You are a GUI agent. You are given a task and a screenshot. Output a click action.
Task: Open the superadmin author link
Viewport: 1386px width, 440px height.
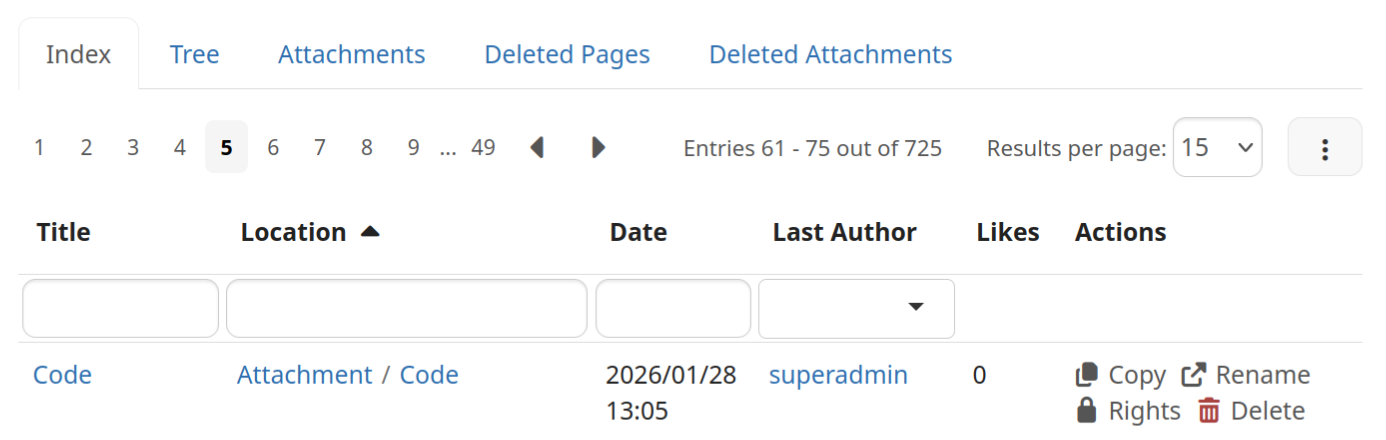tap(838, 375)
